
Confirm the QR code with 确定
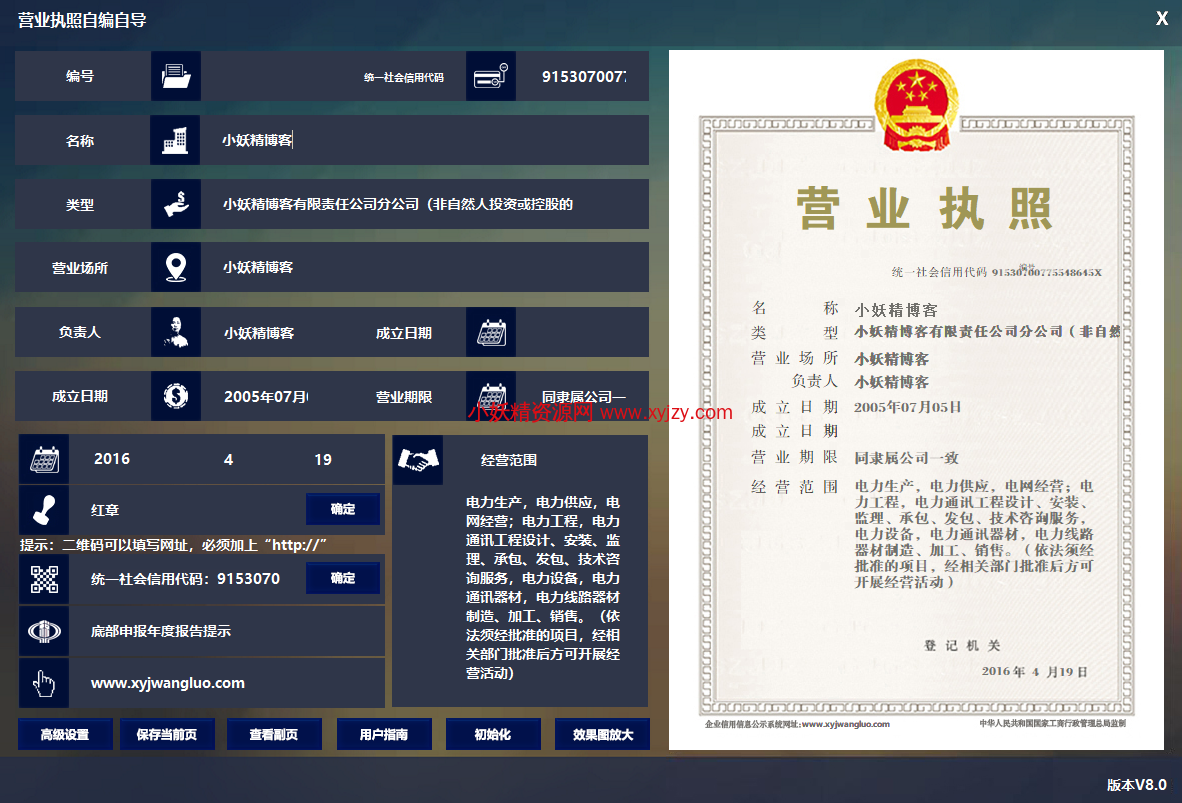[343, 578]
